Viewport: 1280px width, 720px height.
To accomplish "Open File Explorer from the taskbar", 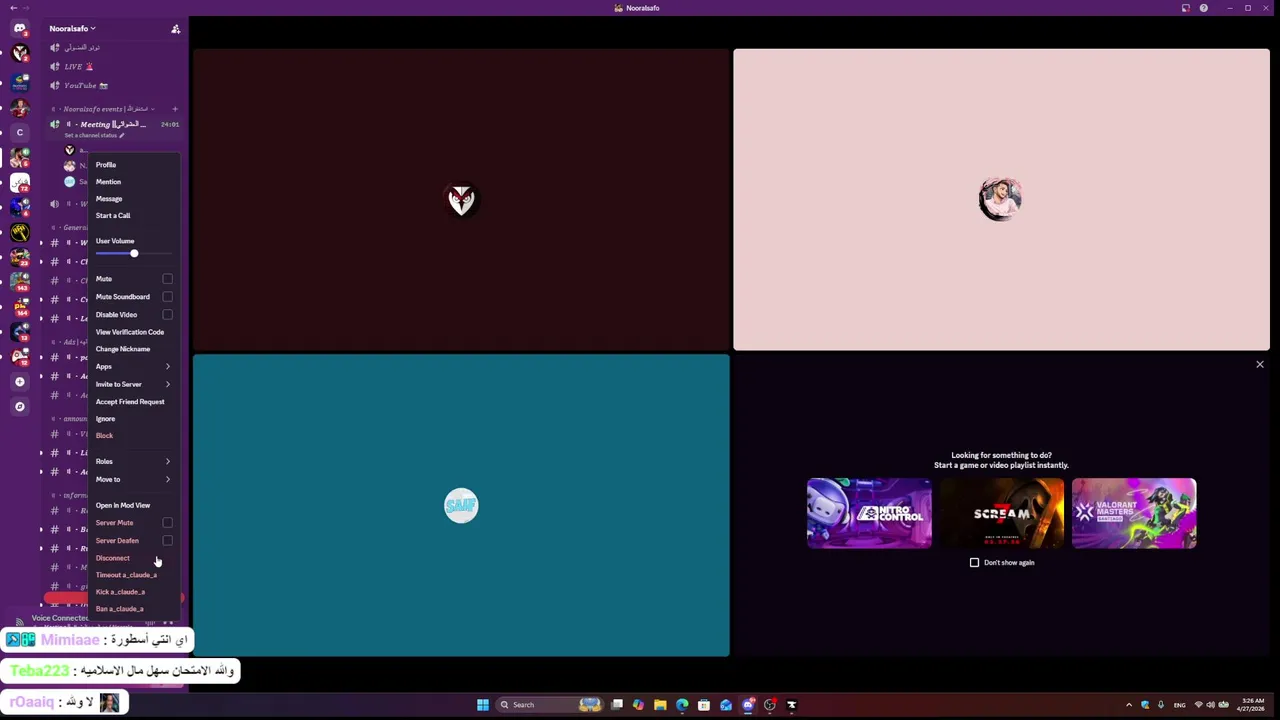I will coord(660,705).
